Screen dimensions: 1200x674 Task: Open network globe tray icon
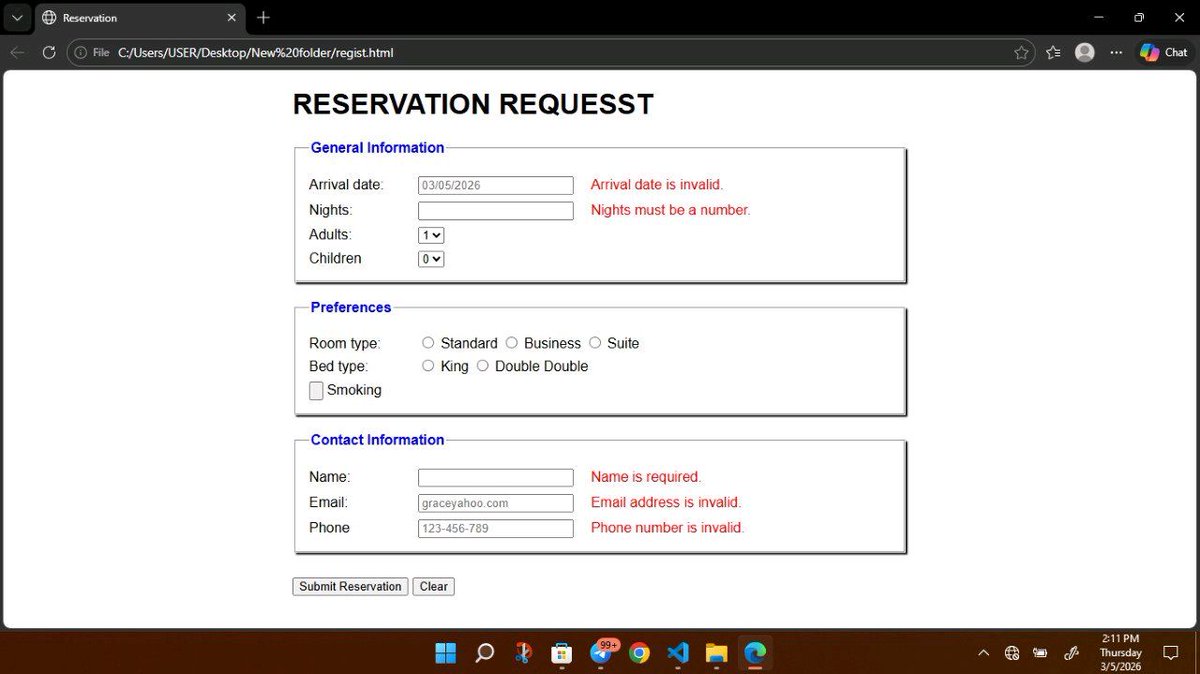(1012, 653)
